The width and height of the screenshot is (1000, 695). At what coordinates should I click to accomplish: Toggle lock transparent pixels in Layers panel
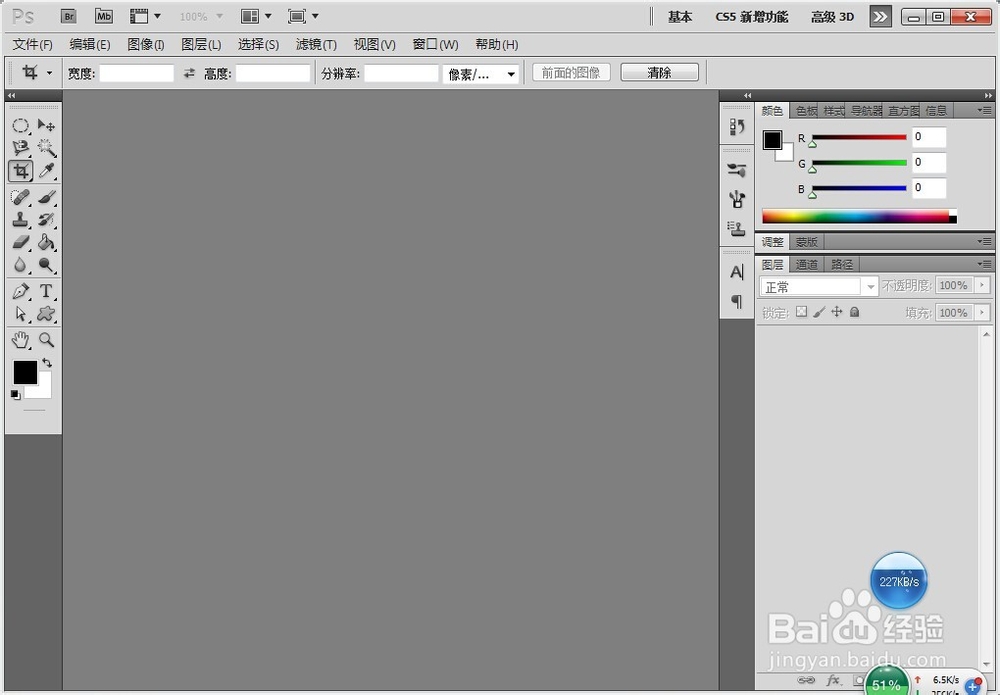802,312
